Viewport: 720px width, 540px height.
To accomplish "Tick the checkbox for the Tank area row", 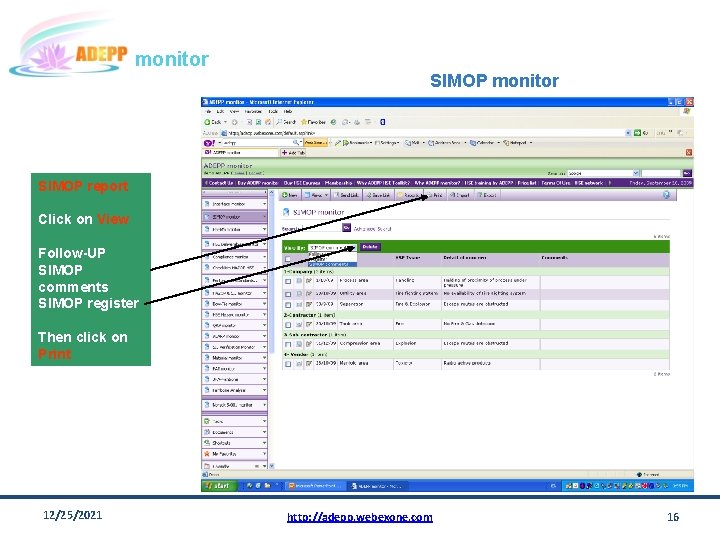I will pyautogui.click(x=288, y=325).
